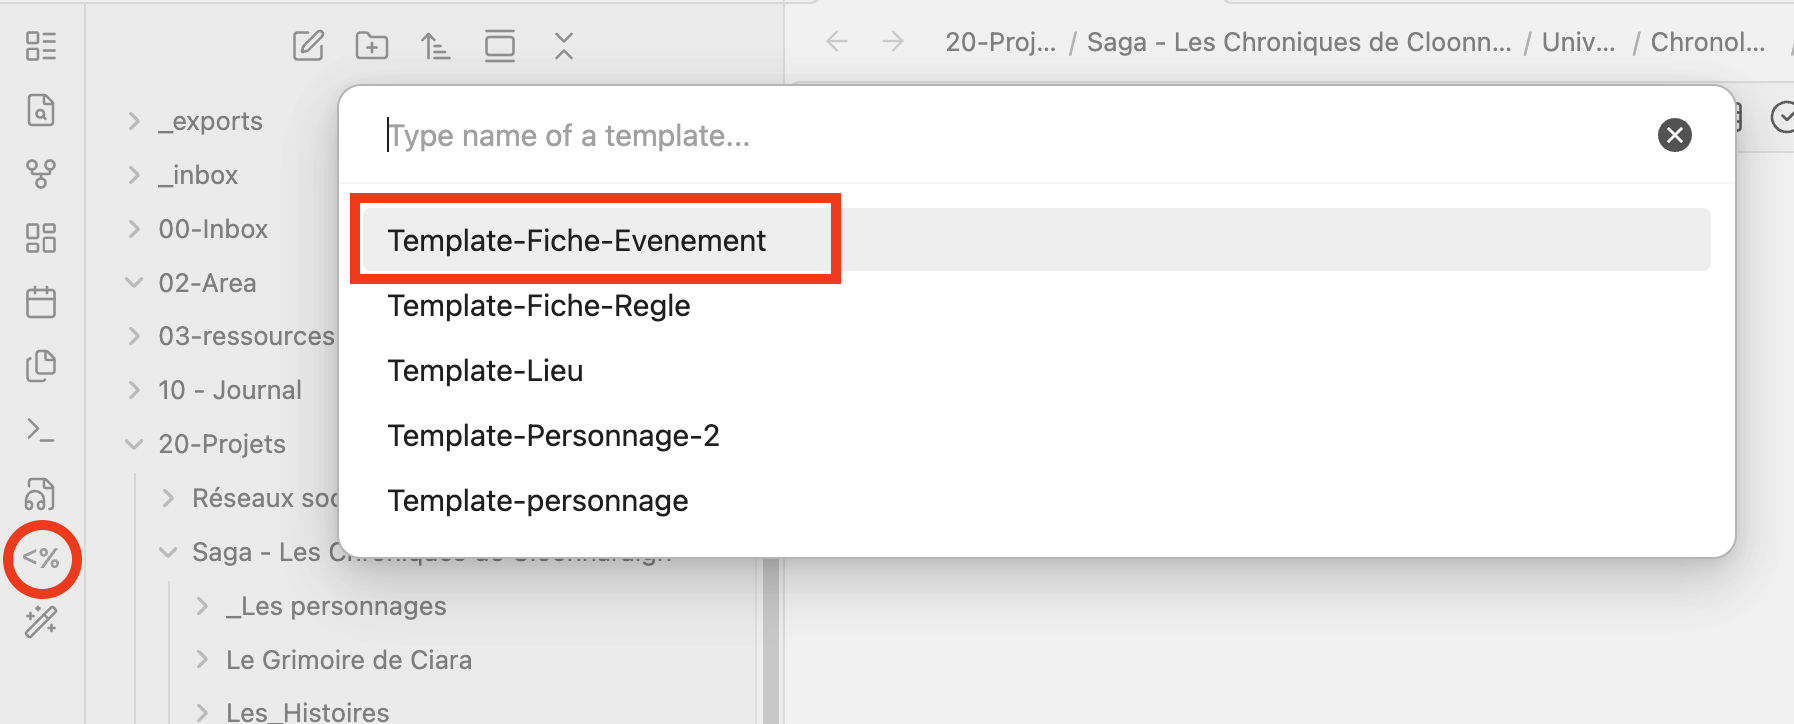Create a new folder via toolbar icon
The height and width of the screenshot is (724, 1794).
point(372,45)
